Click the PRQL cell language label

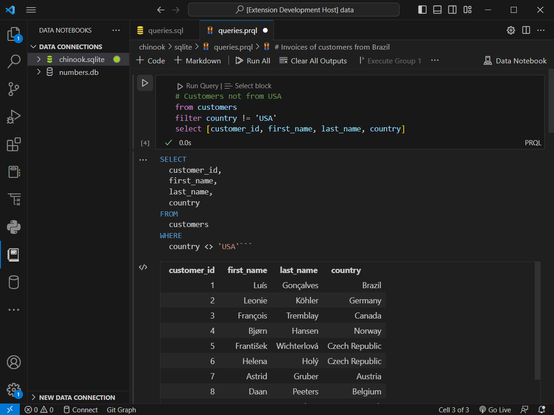pos(532,143)
